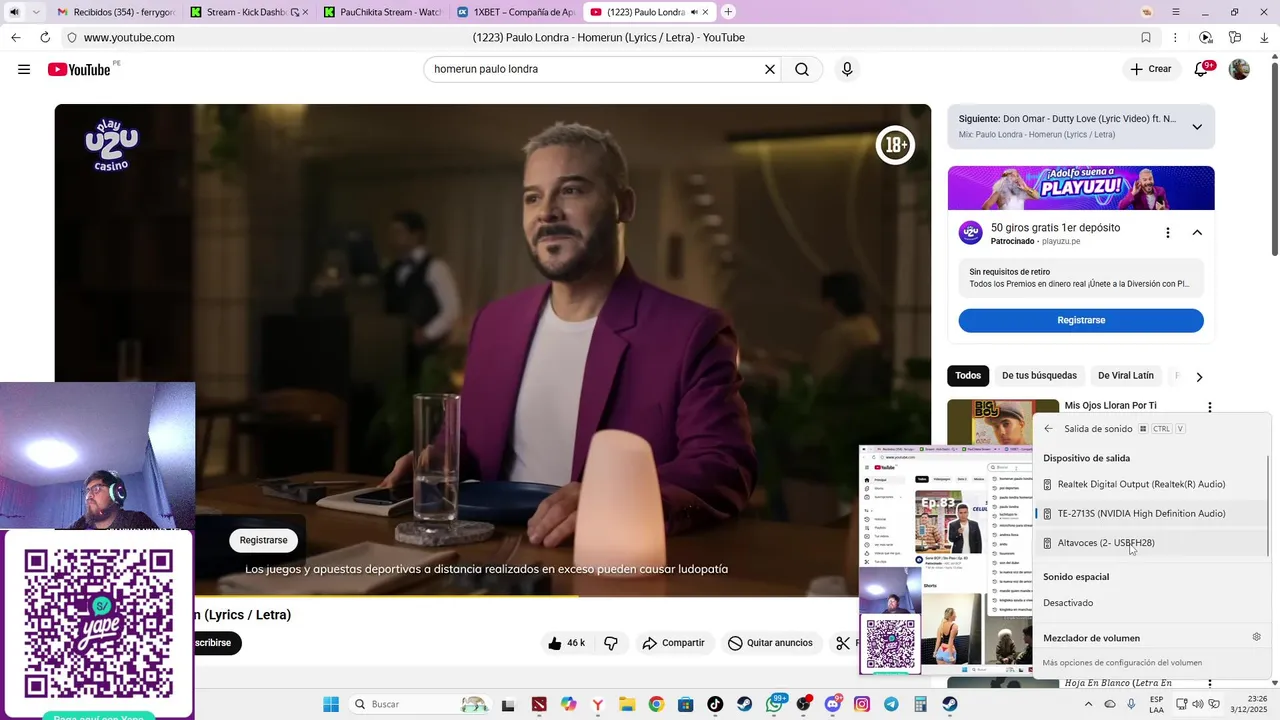The width and height of the screenshot is (1280, 720).
Task: Click Desactivado under Sonido espacial
Action: coord(1068,603)
